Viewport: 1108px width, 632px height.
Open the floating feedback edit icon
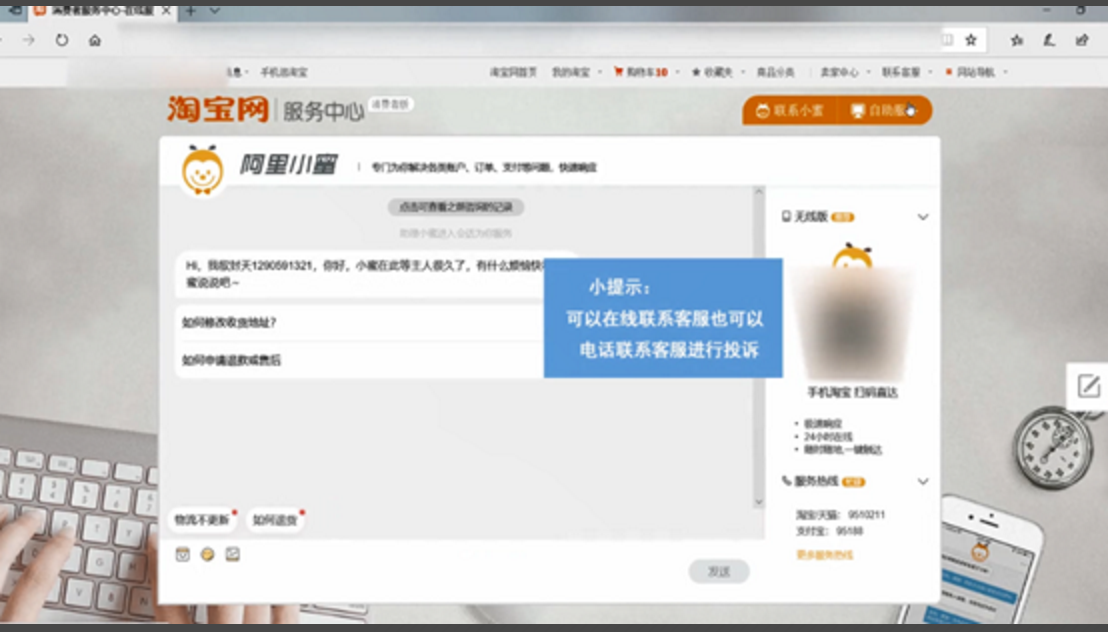coord(1088,386)
